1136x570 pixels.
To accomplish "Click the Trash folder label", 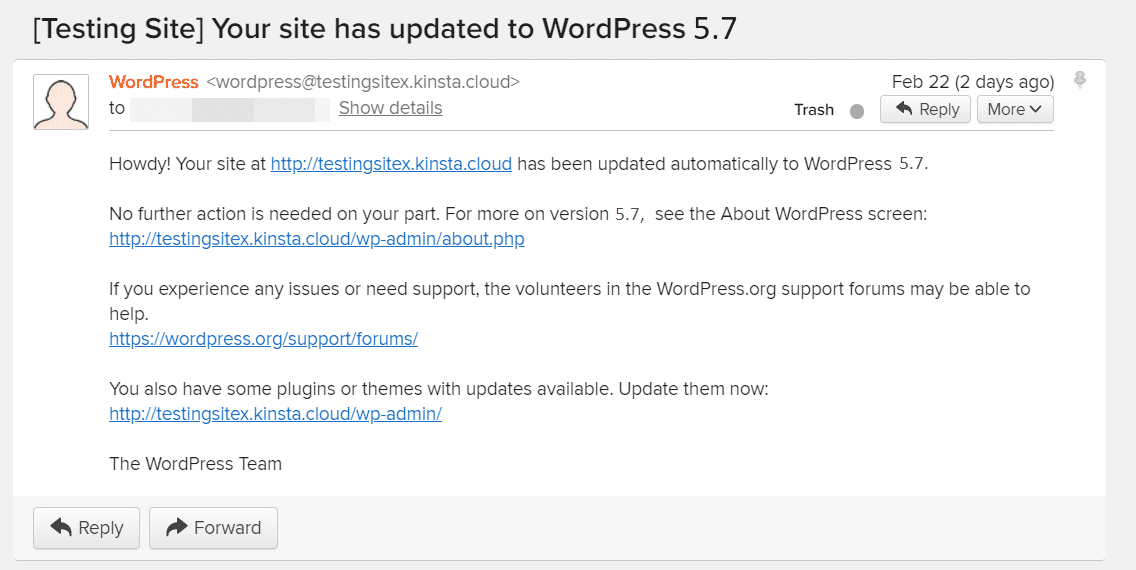I will pos(814,110).
